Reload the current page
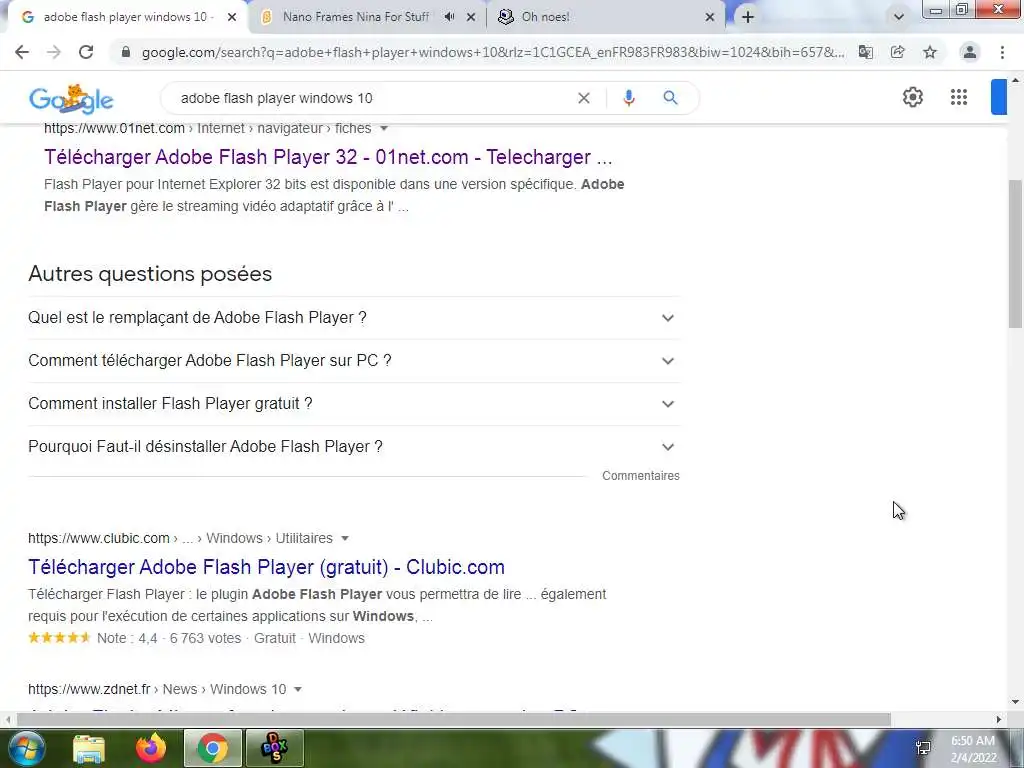This screenshot has height=768, width=1024. pyautogui.click(x=86, y=52)
